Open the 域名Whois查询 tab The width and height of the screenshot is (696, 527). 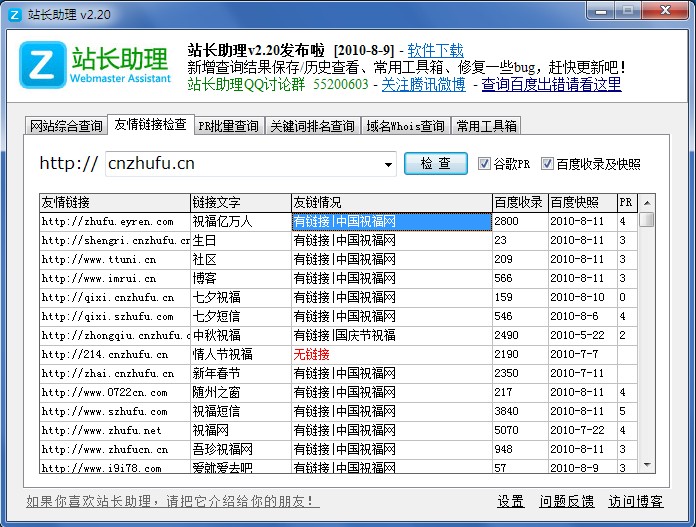pyautogui.click(x=406, y=126)
